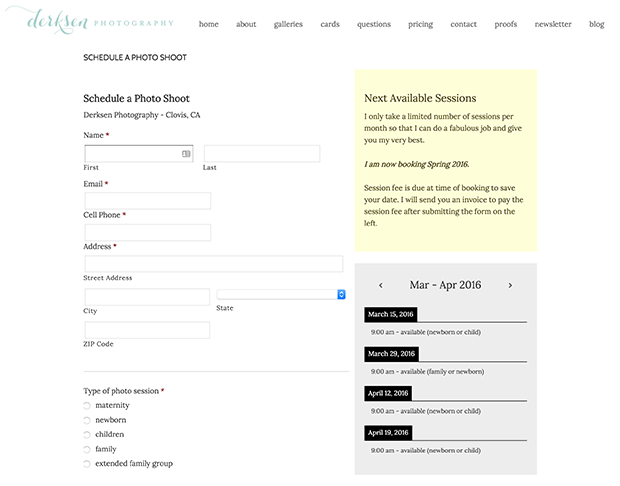Click the Last name input field

click(262, 153)
